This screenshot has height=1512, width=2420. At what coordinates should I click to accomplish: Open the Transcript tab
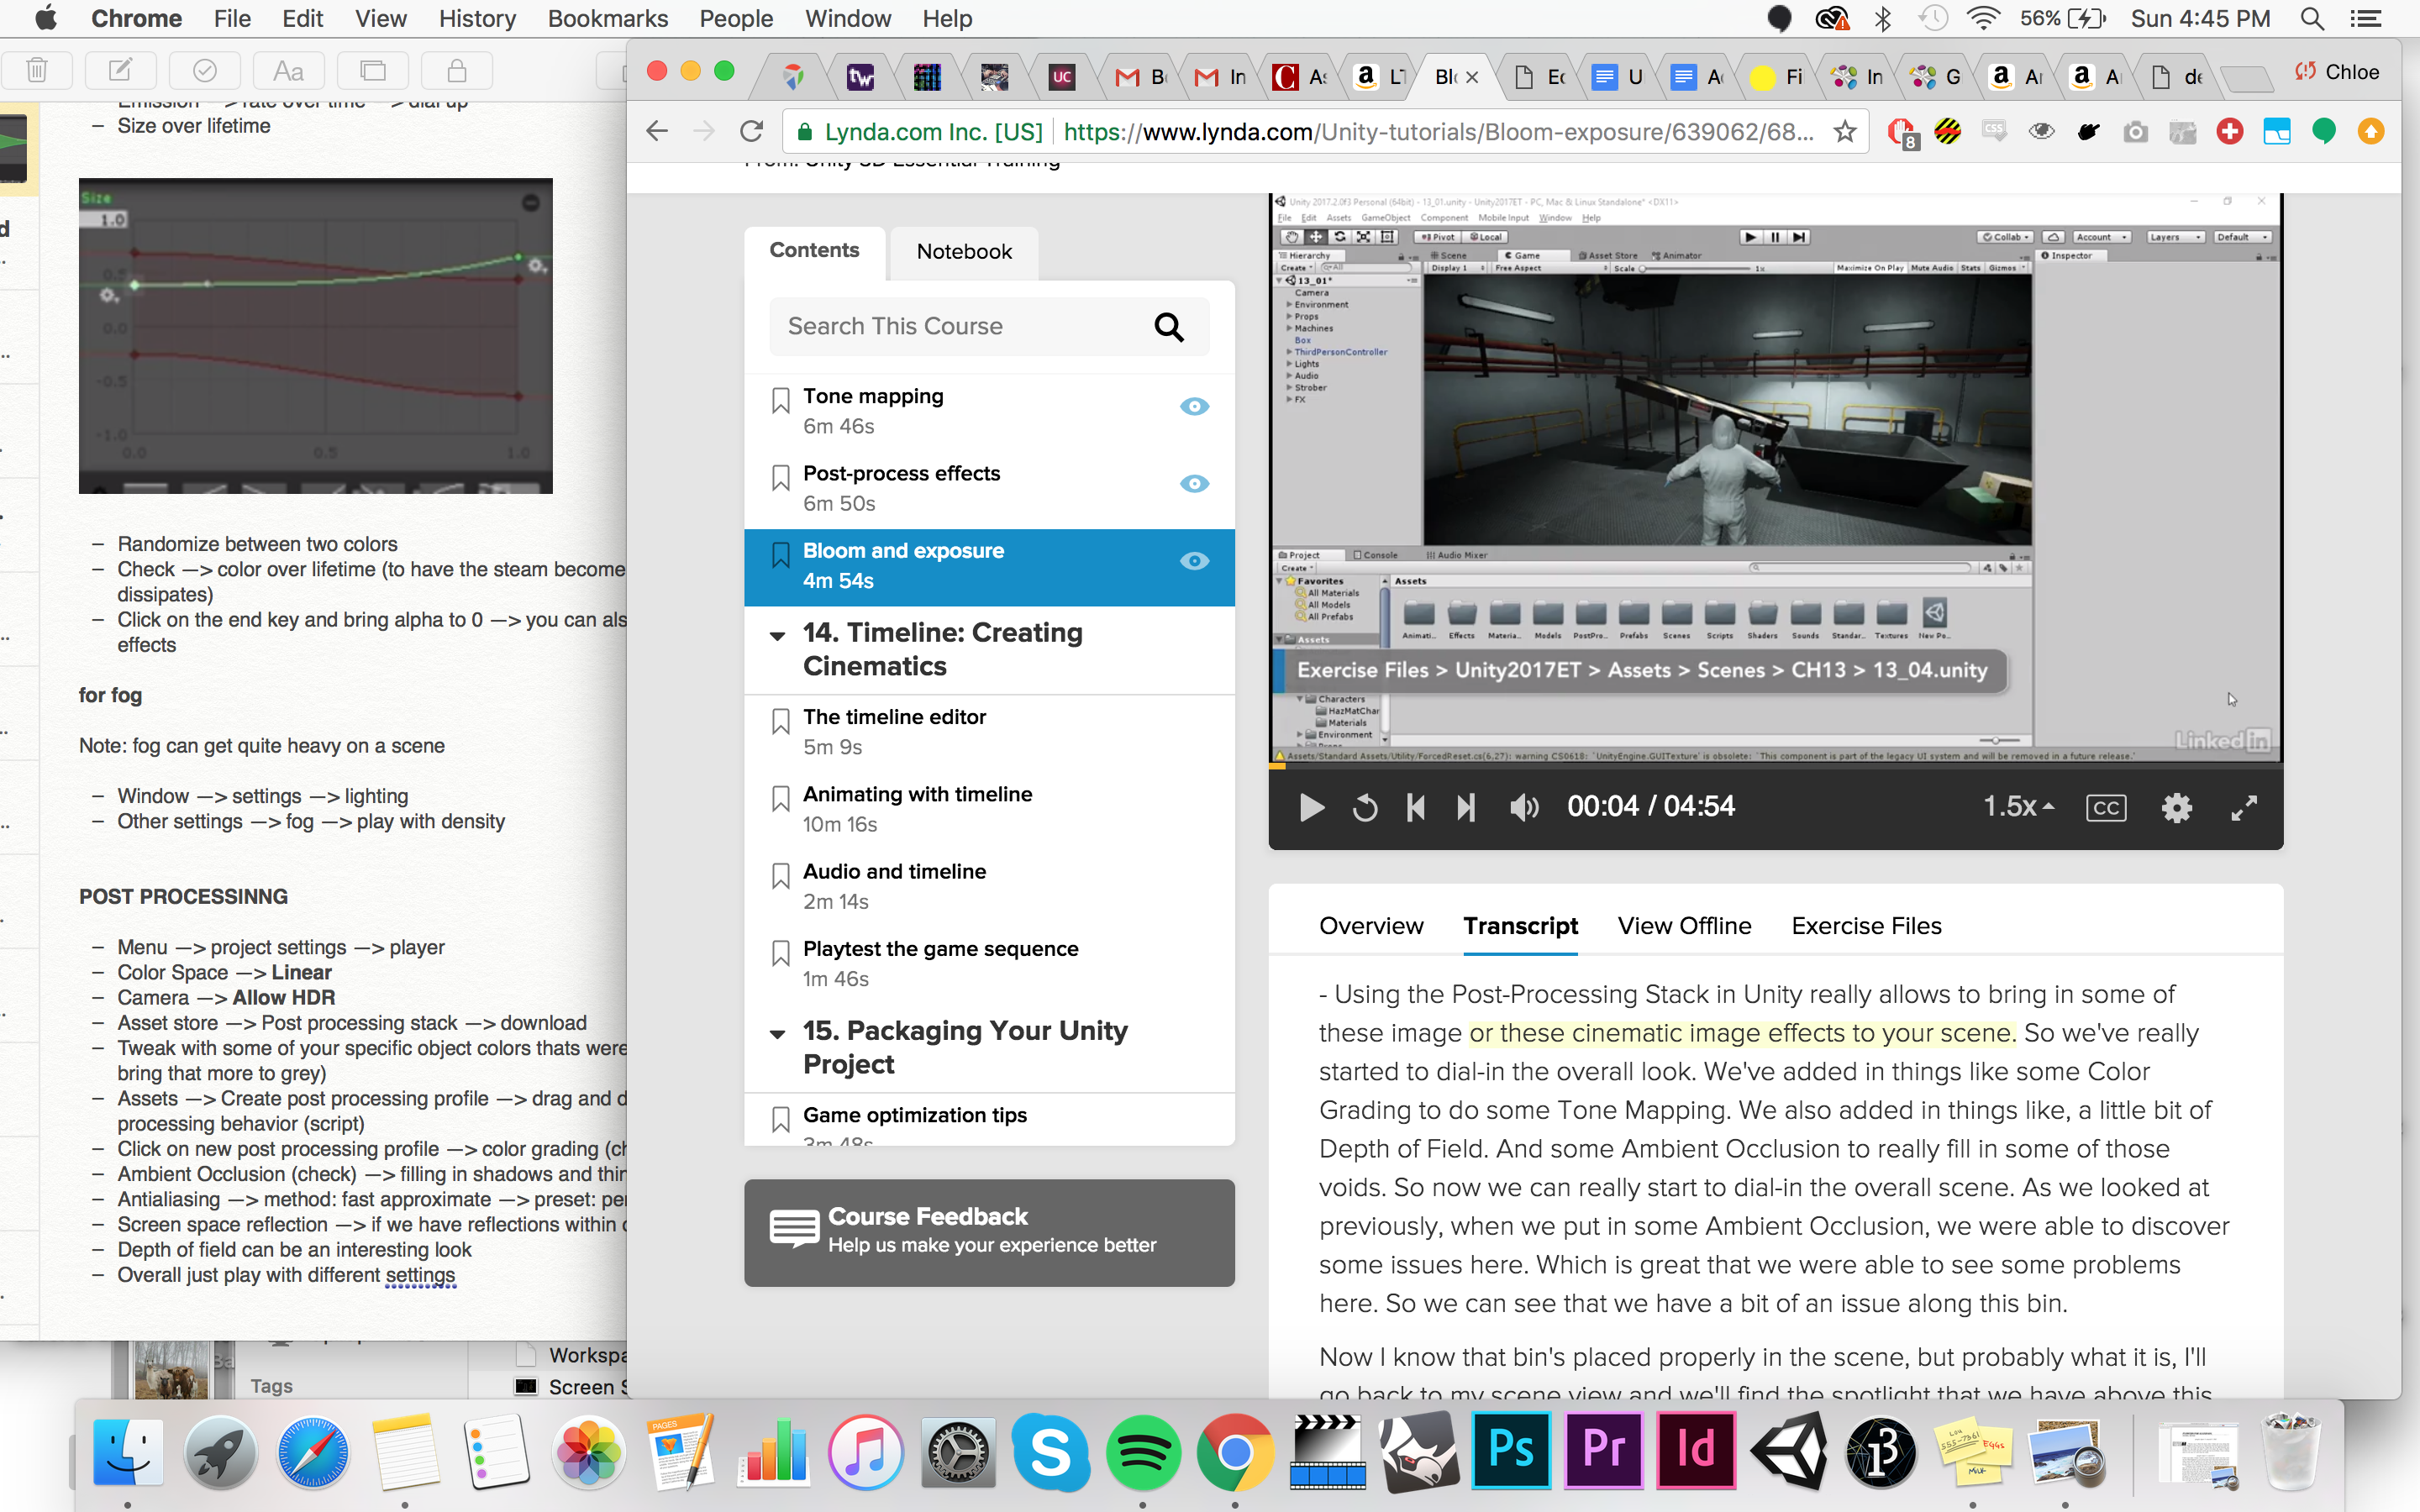[x=1520, y=926]
